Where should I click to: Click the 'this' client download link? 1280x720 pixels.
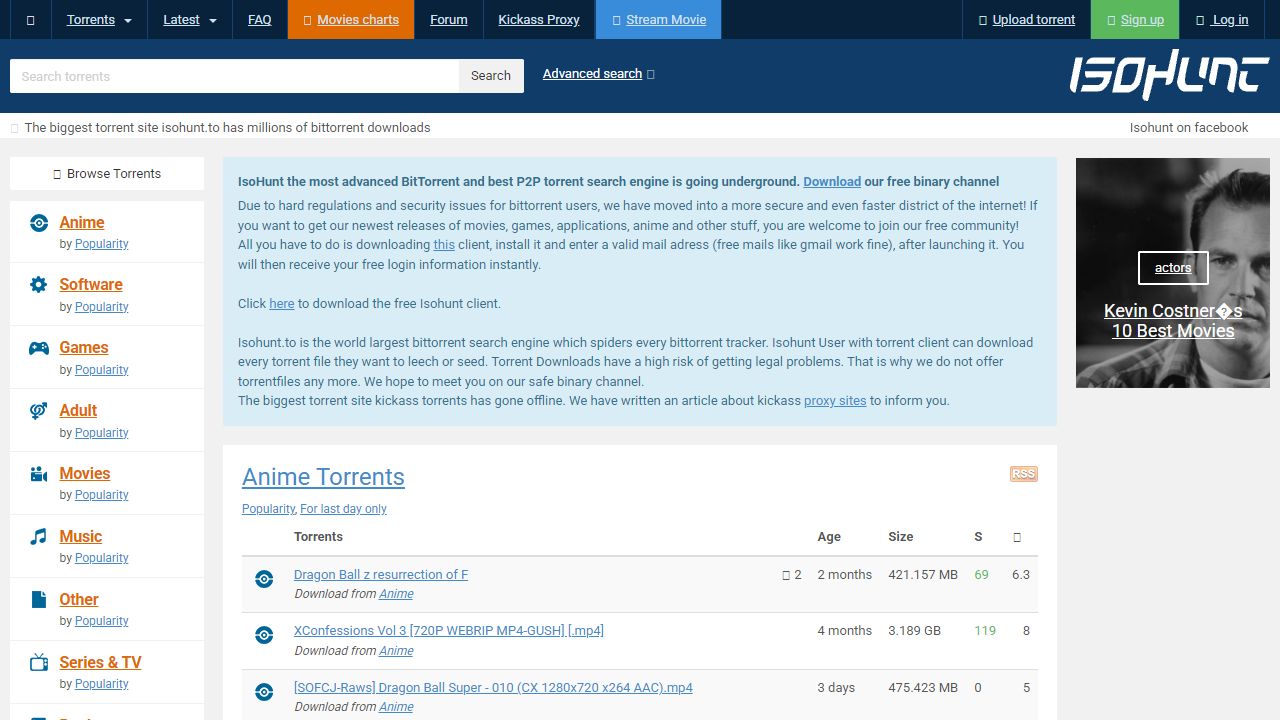coord(444,245)
